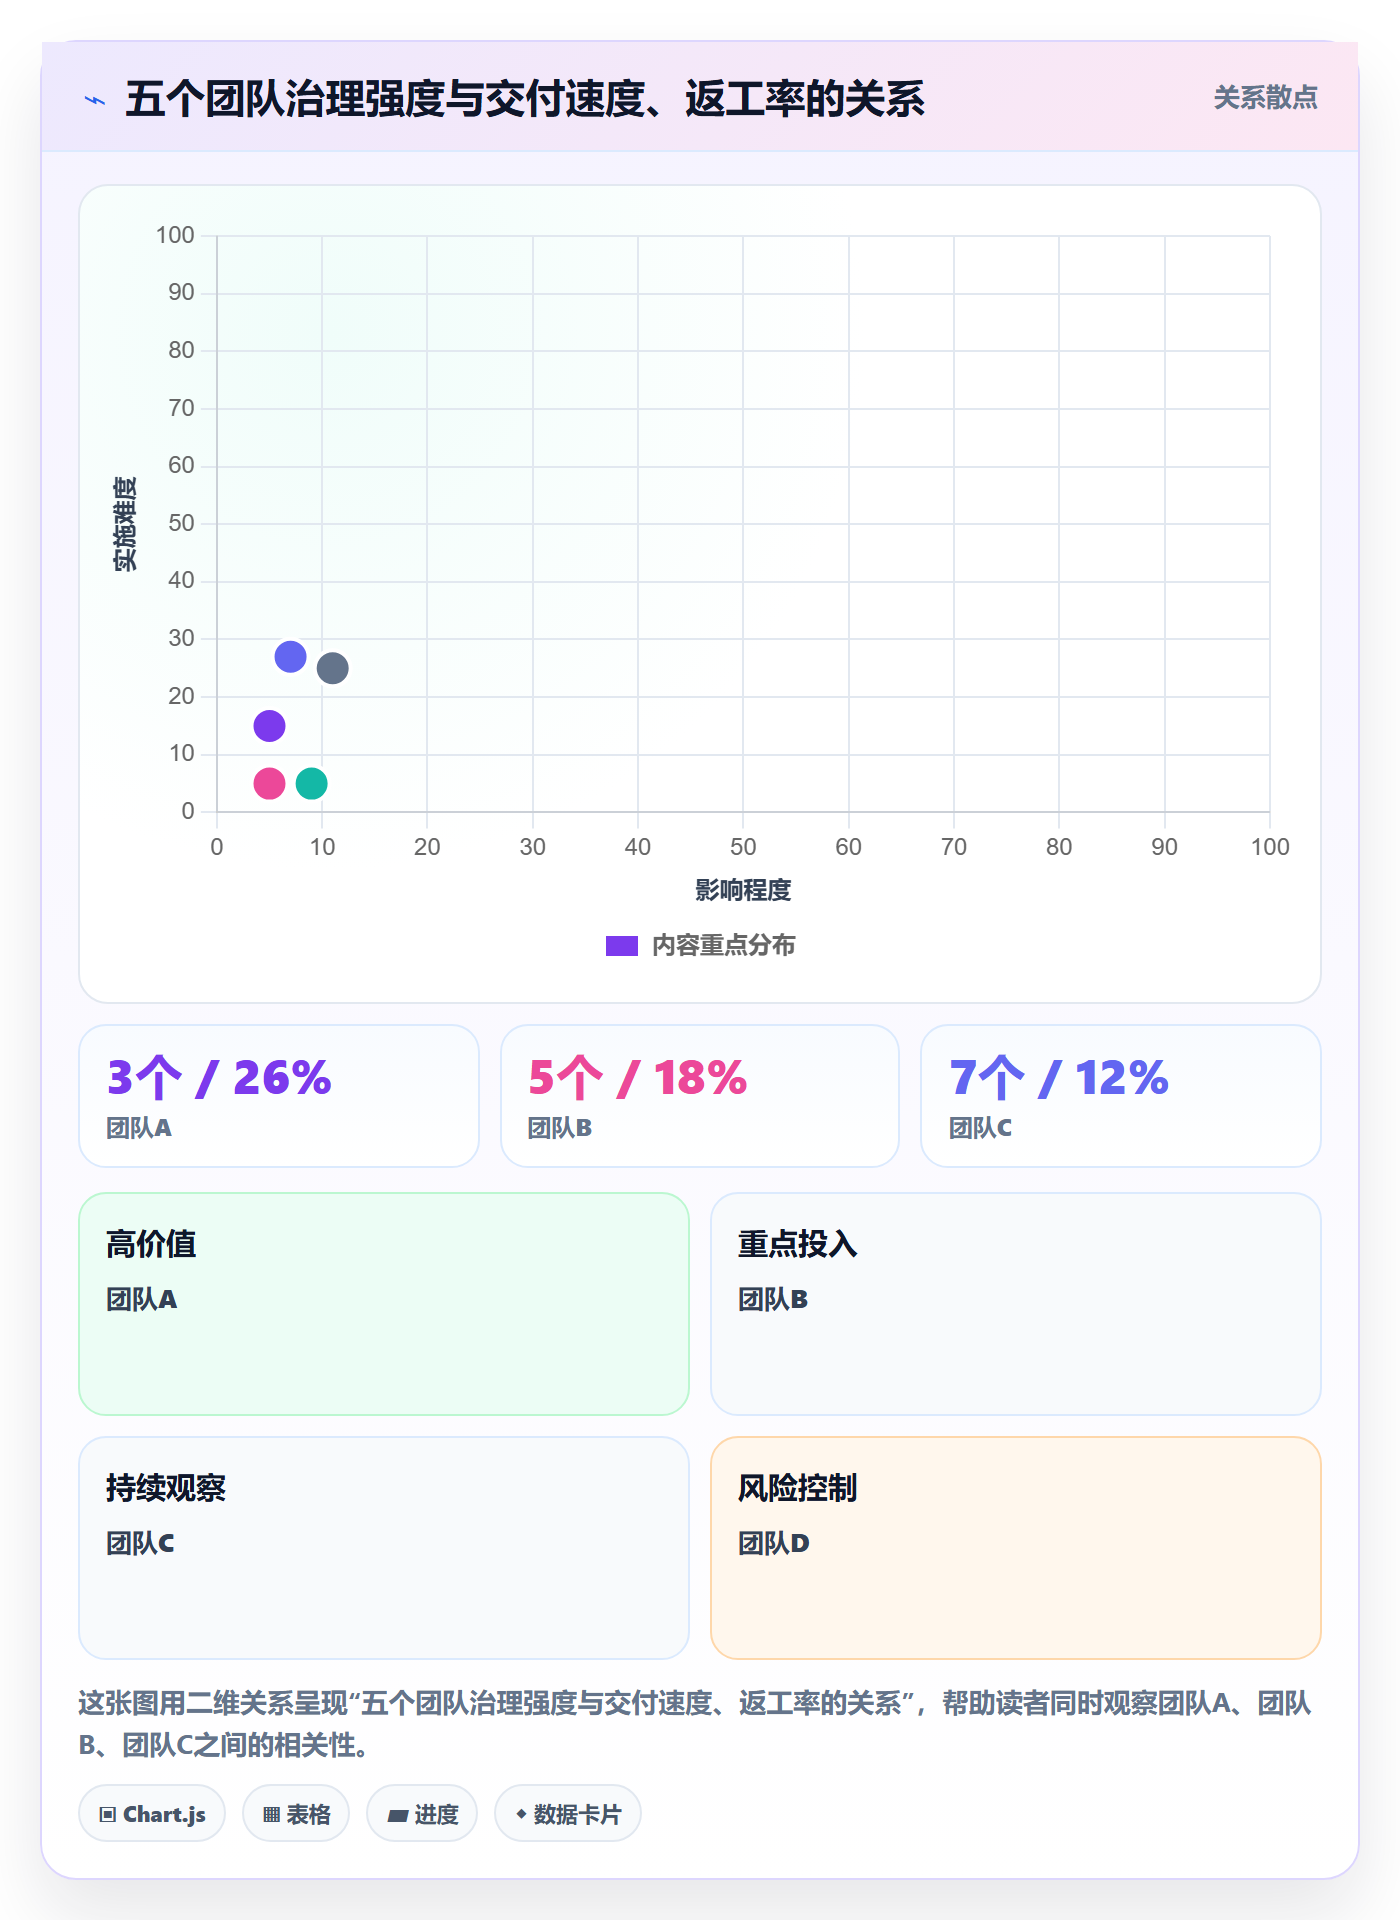1400x1920 pixels.
Task: Select the 重点投入 quadrant card
Action: pyautogui.click(x=1016, y=1304)
